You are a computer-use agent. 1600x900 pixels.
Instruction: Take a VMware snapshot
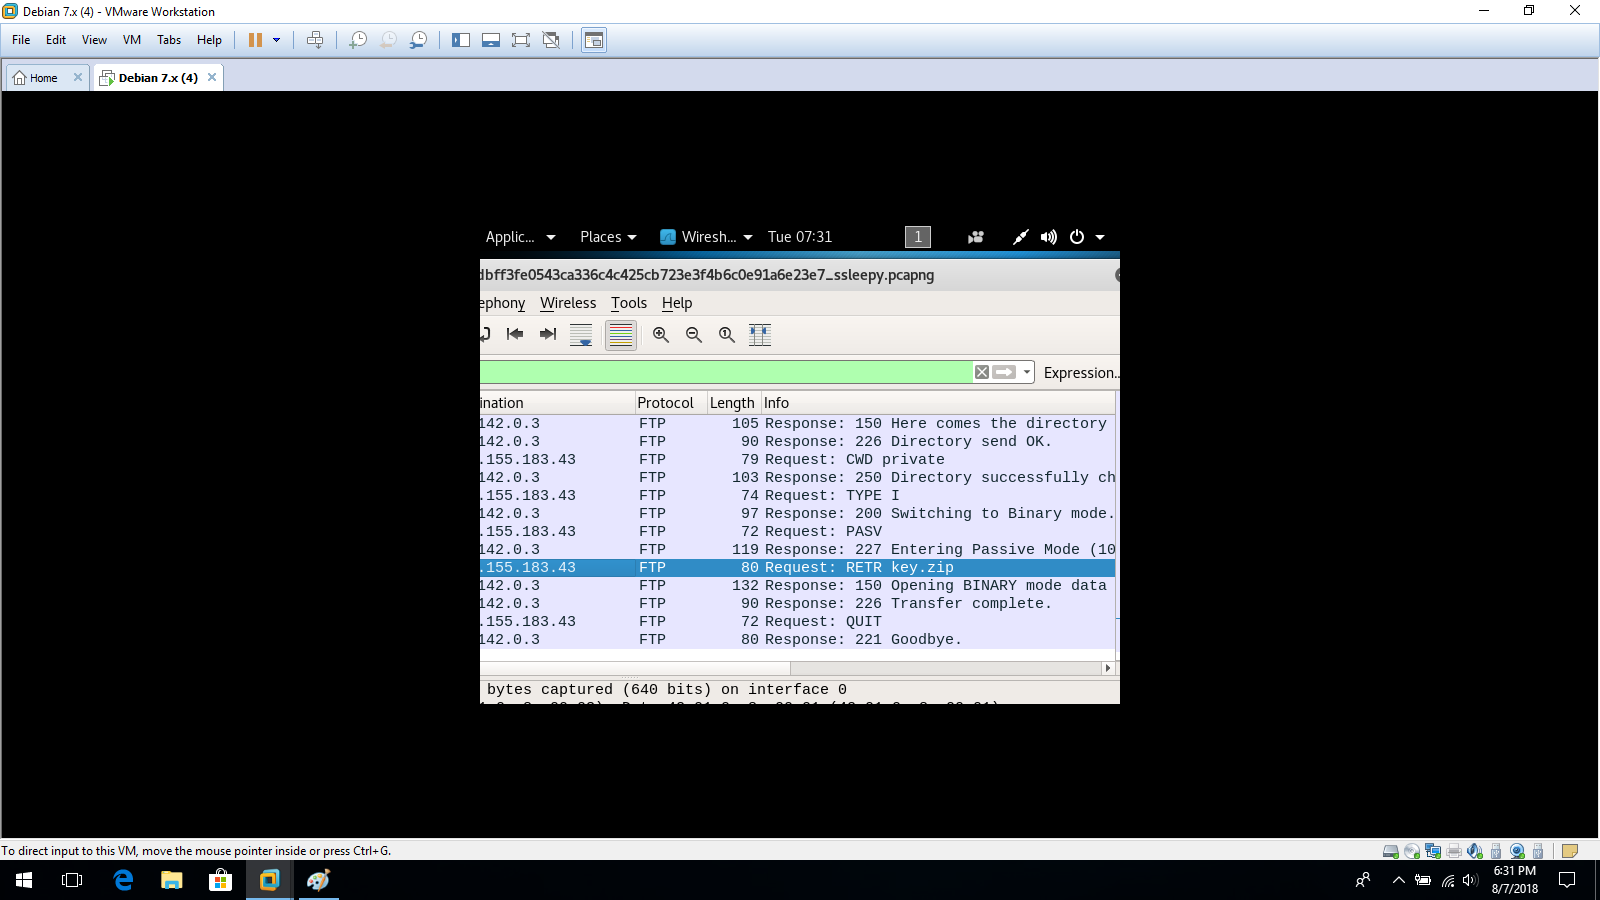tap(358, 40)
